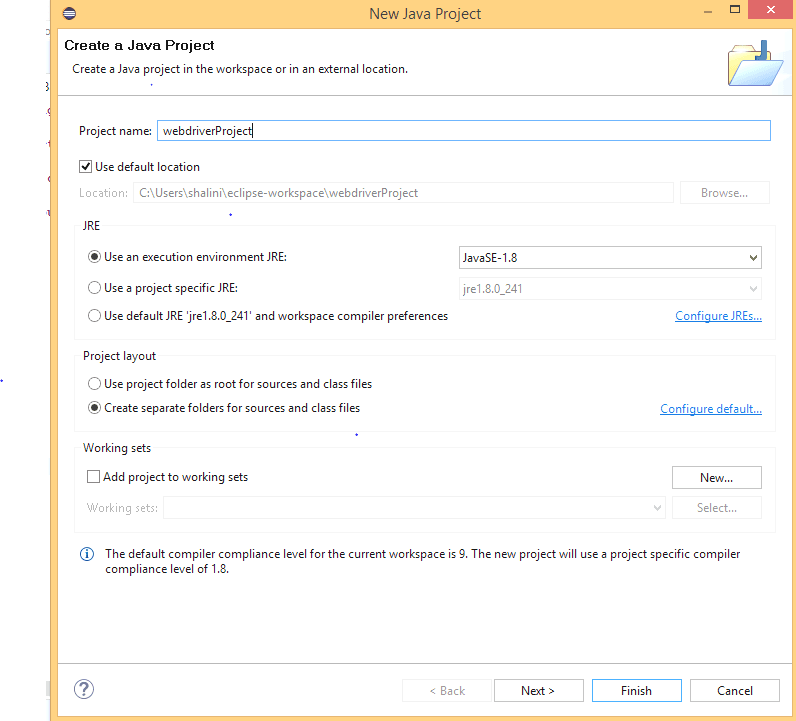Go to next page with Next button
This screenshot has width=796, height=721.
[x=538, y=691]
